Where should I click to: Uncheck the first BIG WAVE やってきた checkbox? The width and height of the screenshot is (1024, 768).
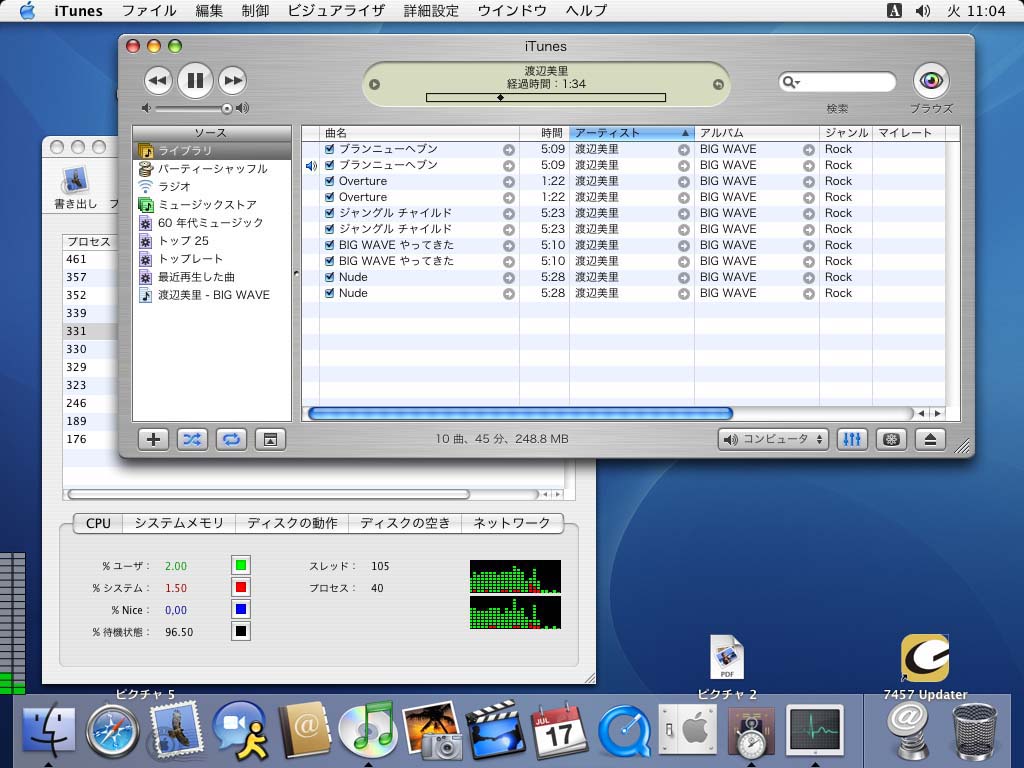click(330, 245)
